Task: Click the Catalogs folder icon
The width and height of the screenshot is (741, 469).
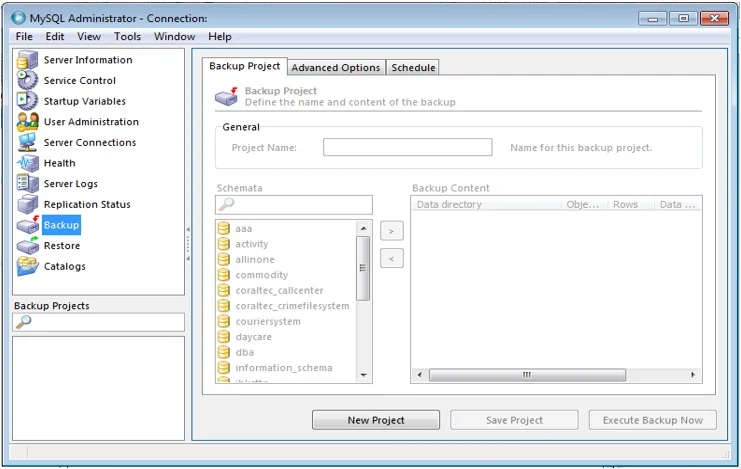Action: click(27, 266)
